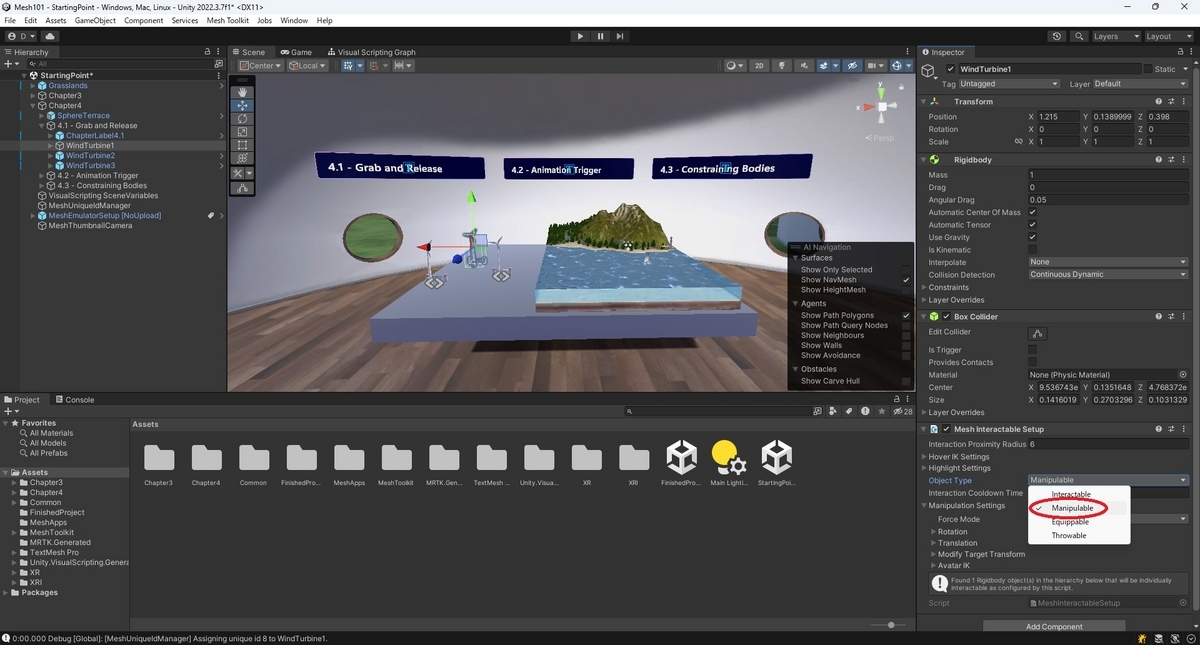
Task: Open the Layers dropdown in top toolbar
Action: (x=1113, y=36)
